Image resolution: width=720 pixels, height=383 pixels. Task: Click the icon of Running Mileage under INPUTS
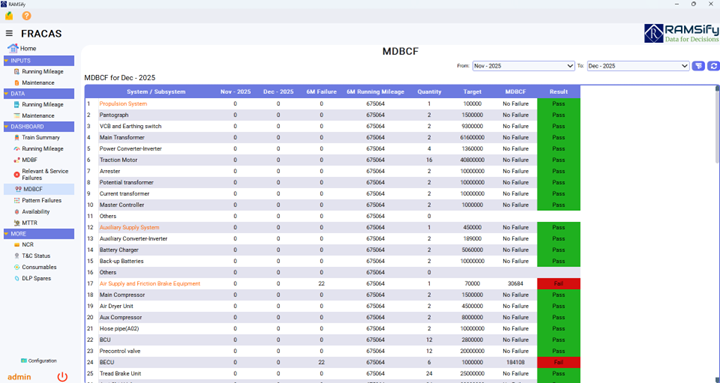[17, 72]
